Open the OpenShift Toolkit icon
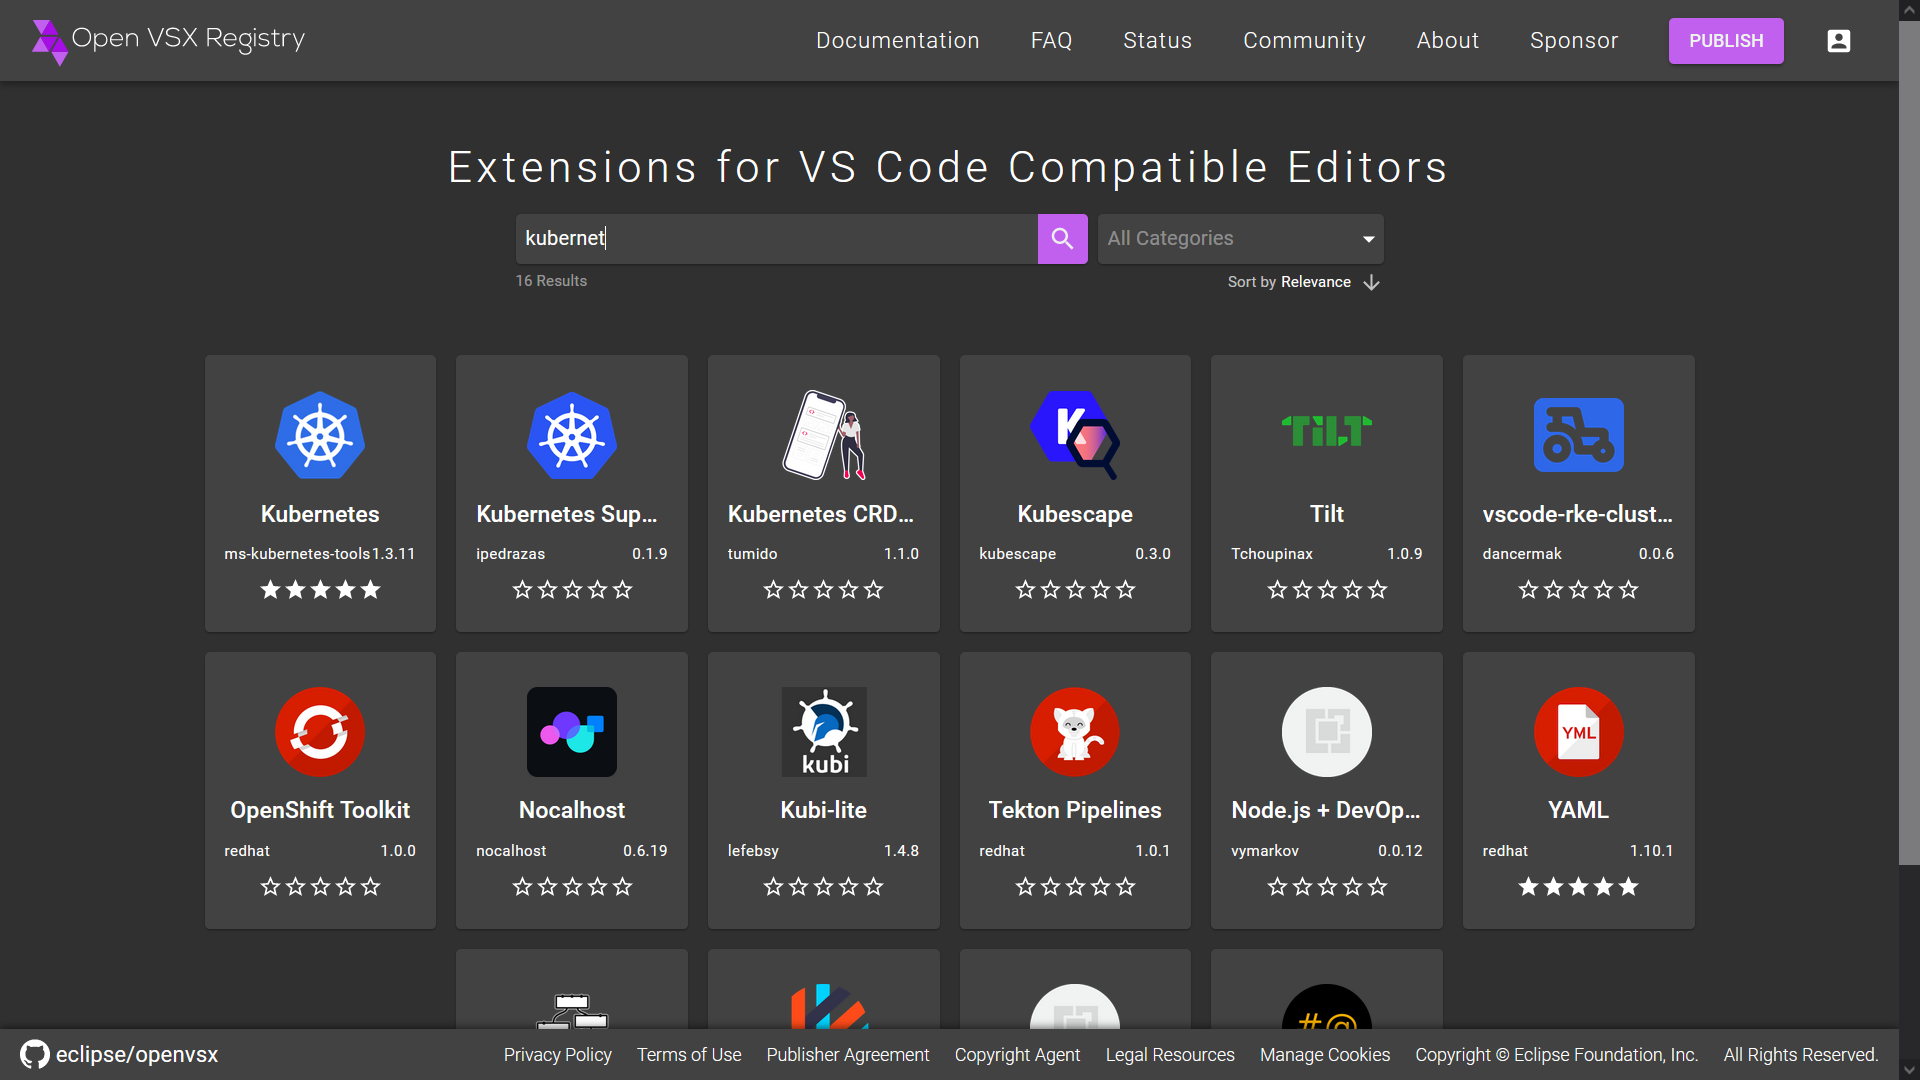The image size is (1920, 1080). [x=320, y=732]
